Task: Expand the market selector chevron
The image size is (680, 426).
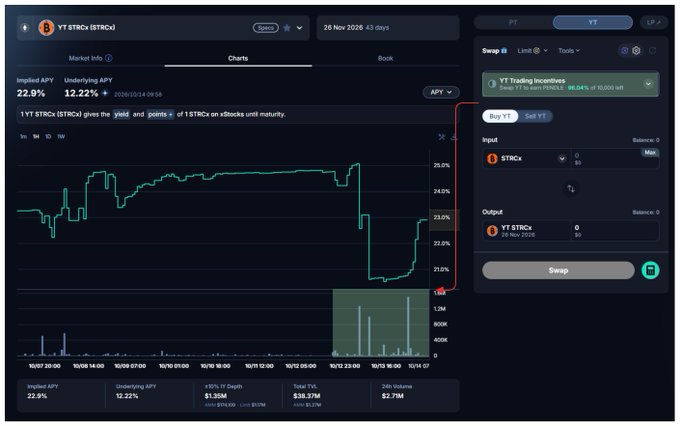Action: (299, 28)
